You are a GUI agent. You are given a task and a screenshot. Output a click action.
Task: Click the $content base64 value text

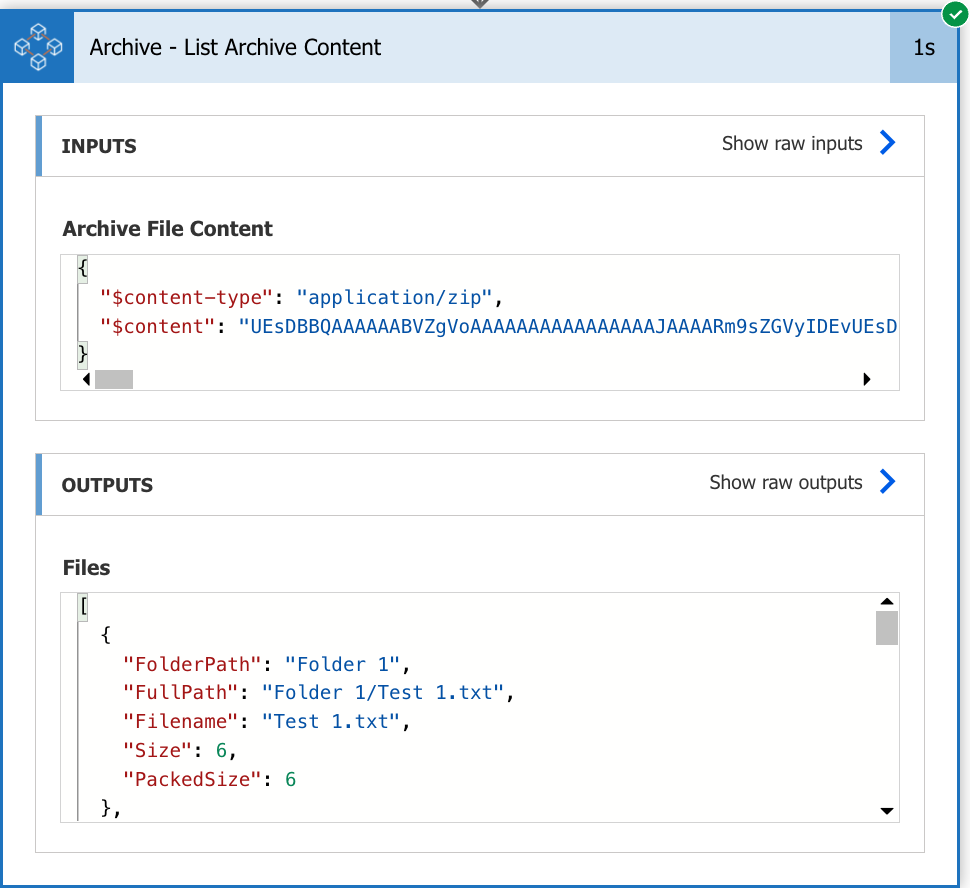click(x=567, y=326)
